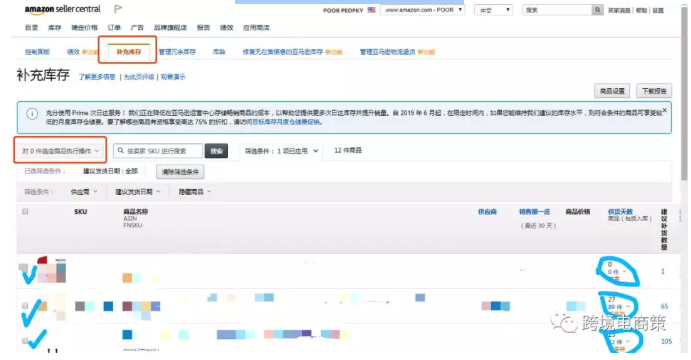691x360 pixels.
Task: Click the amazon seller central logo
Action: 63,9
